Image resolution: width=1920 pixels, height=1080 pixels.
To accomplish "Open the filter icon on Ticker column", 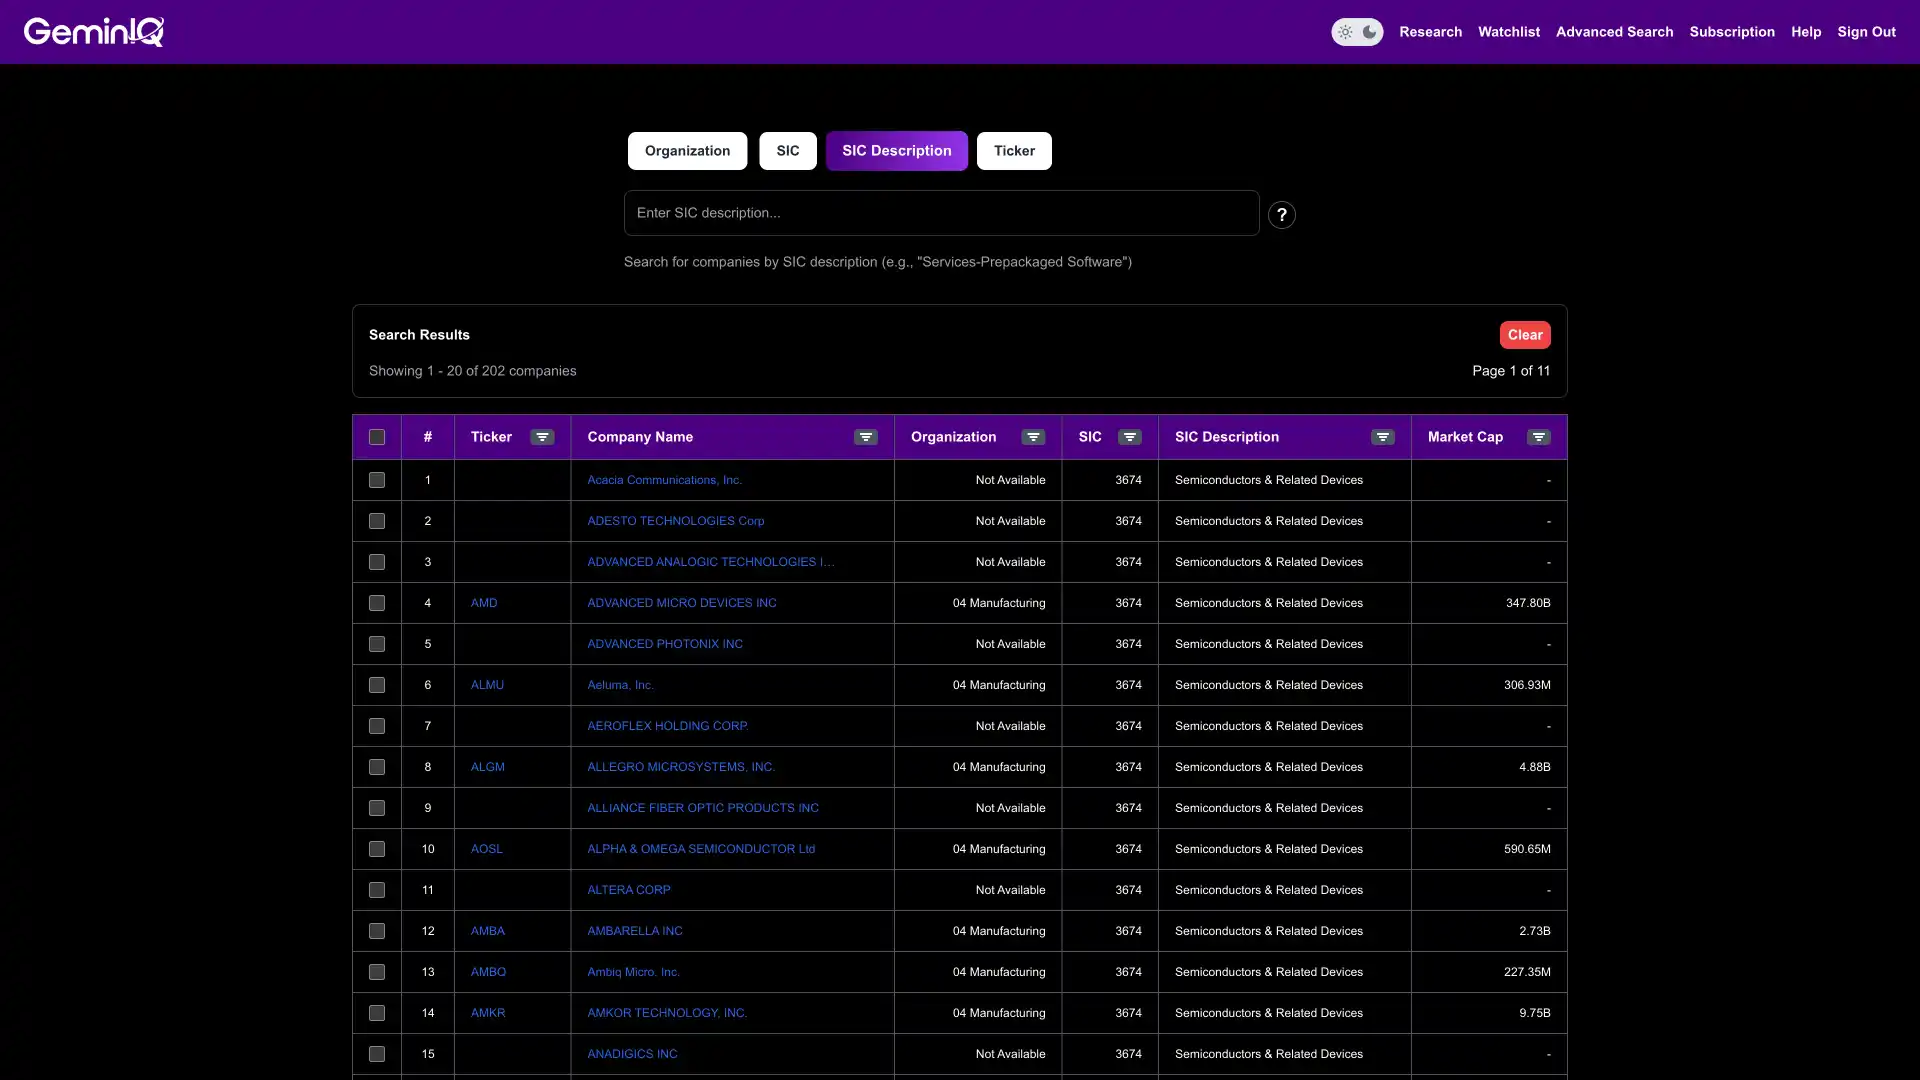I will [x=541, y=437].
